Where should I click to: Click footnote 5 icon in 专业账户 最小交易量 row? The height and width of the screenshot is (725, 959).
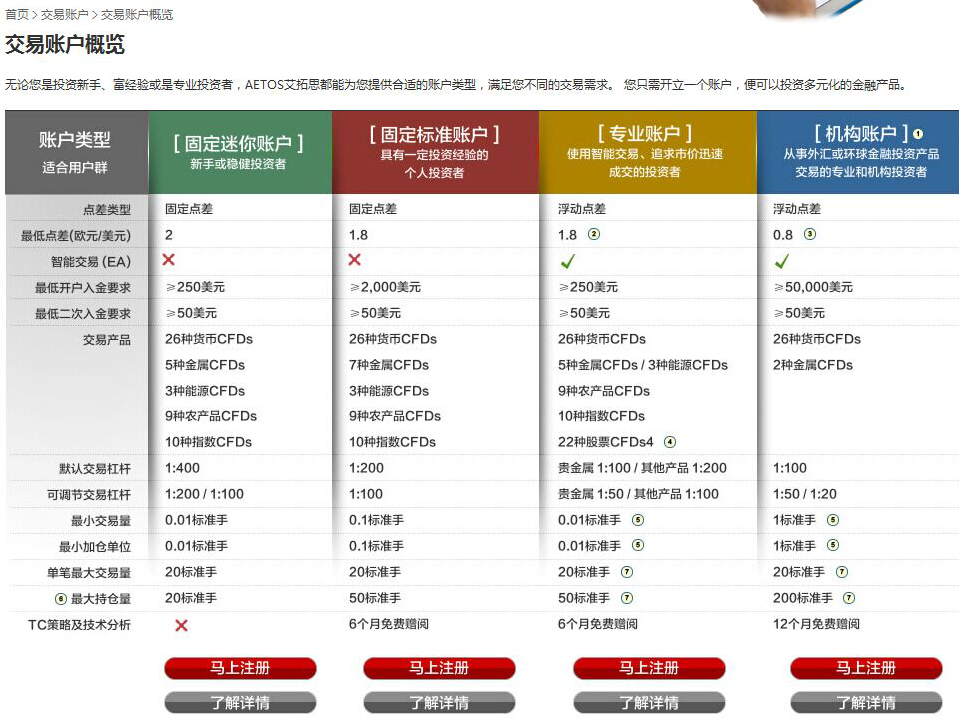(x=638, y=520)
